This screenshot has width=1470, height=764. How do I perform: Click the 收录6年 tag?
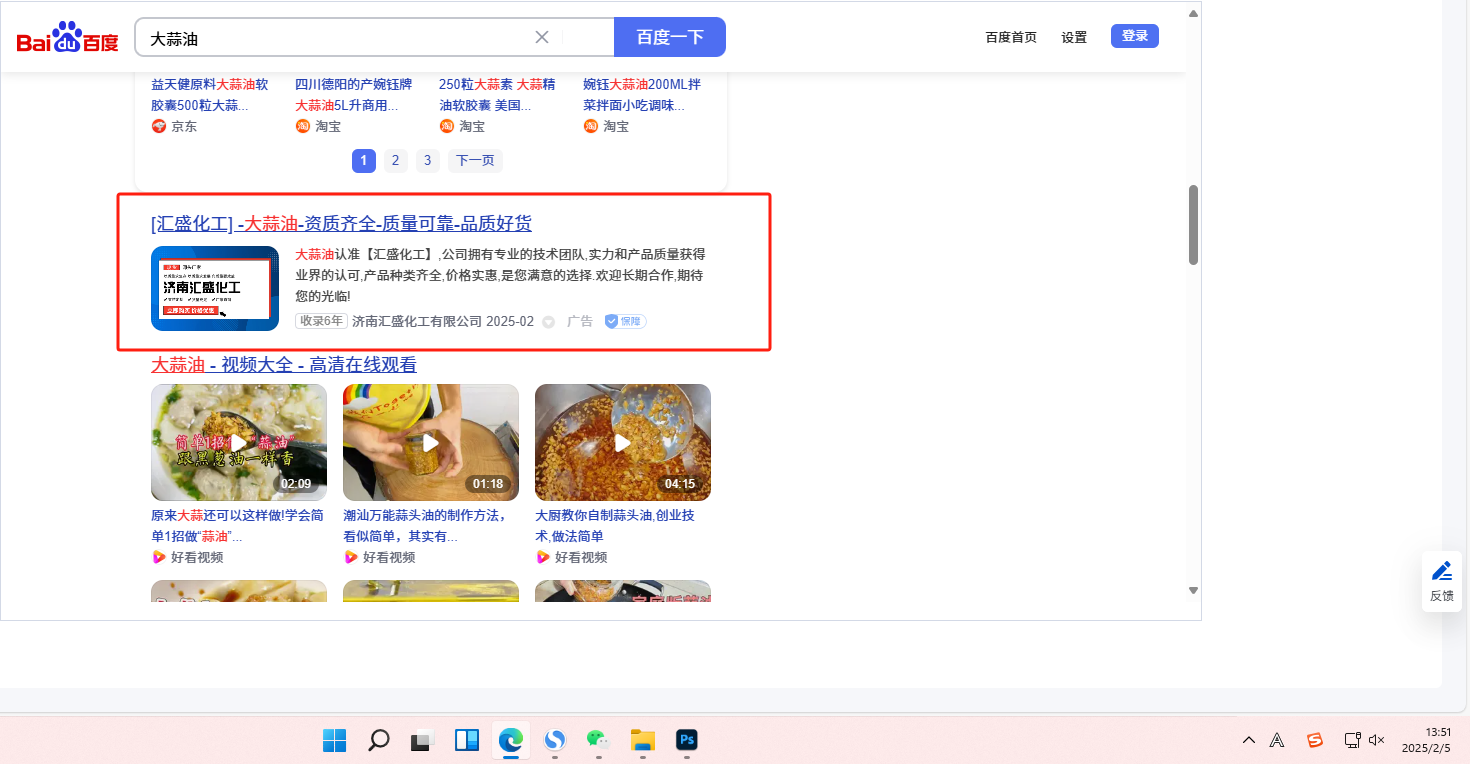321,321
